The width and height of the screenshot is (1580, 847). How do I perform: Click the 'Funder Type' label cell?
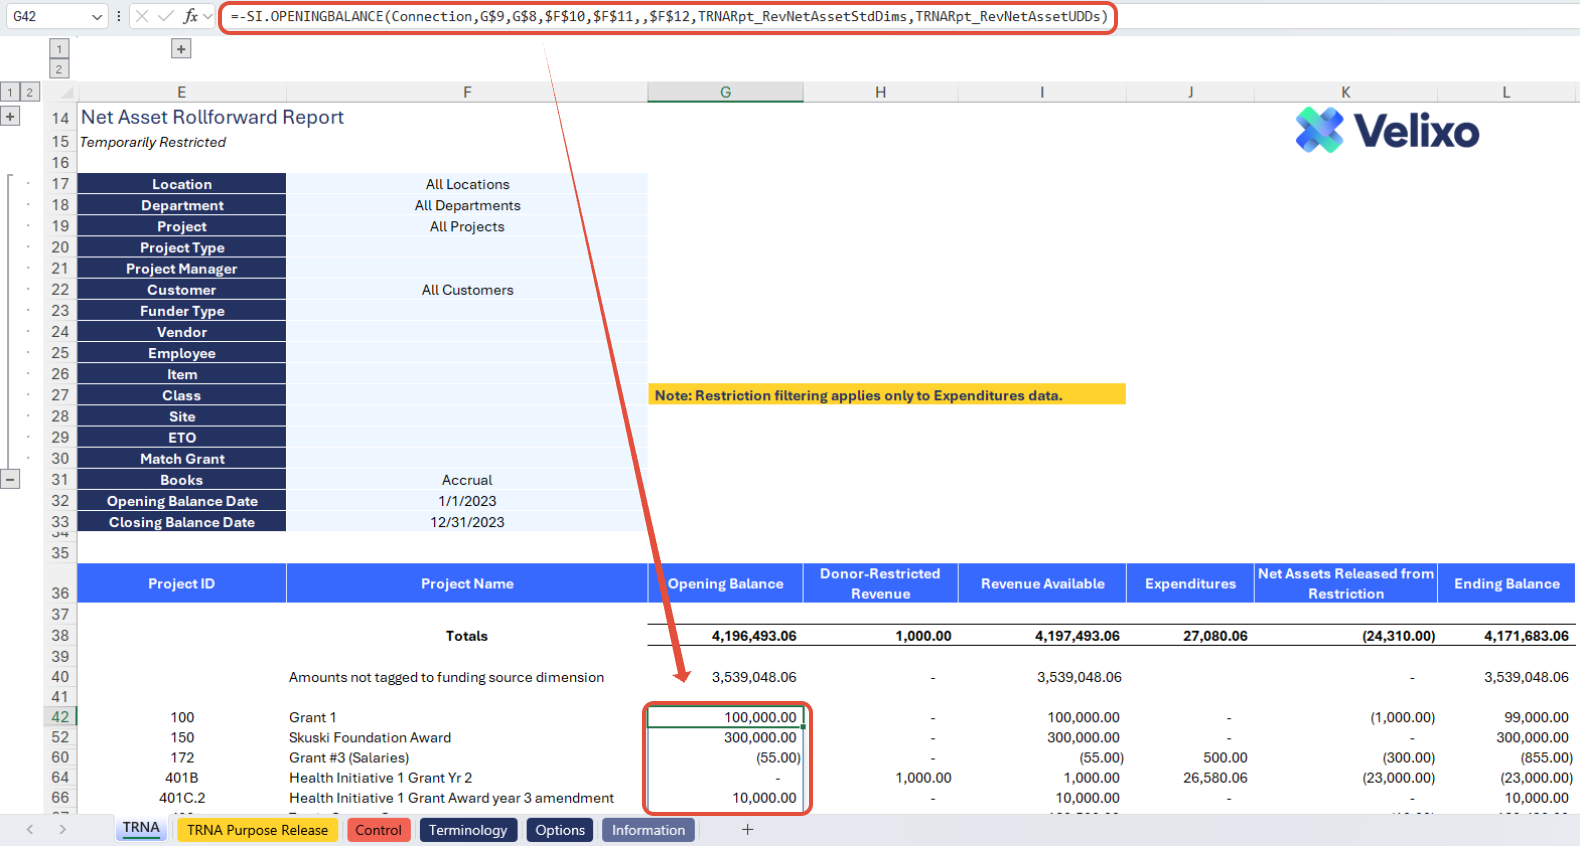tap(182, 311)
